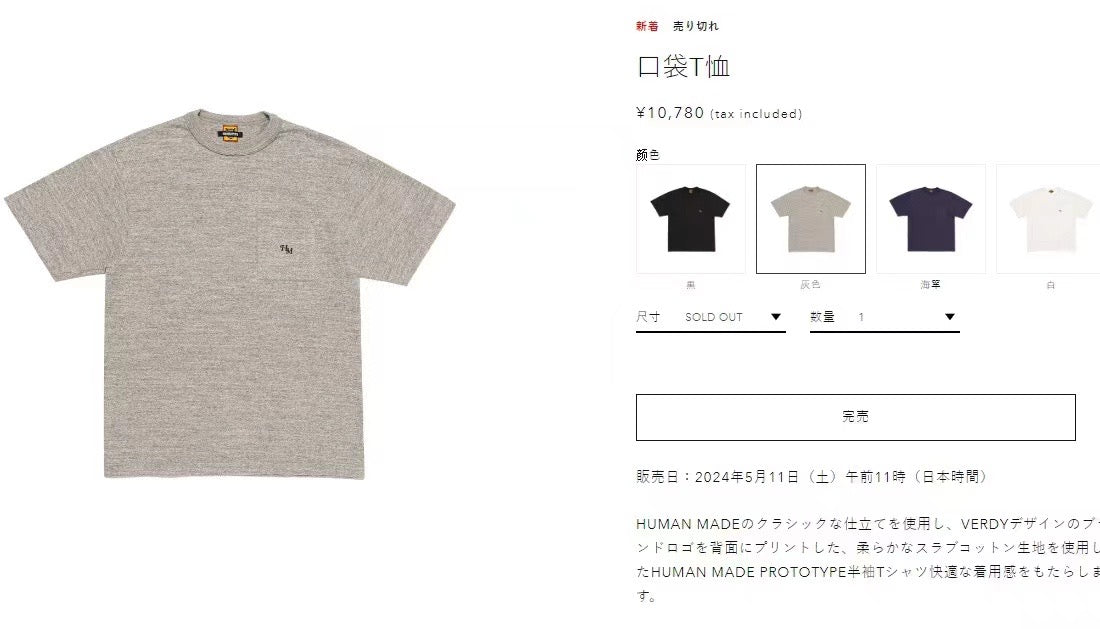The height and width of the screenshot is (629, 1100).
Task: Click the arrow beside SOLD OUT size
Action: tap(775, 317)
